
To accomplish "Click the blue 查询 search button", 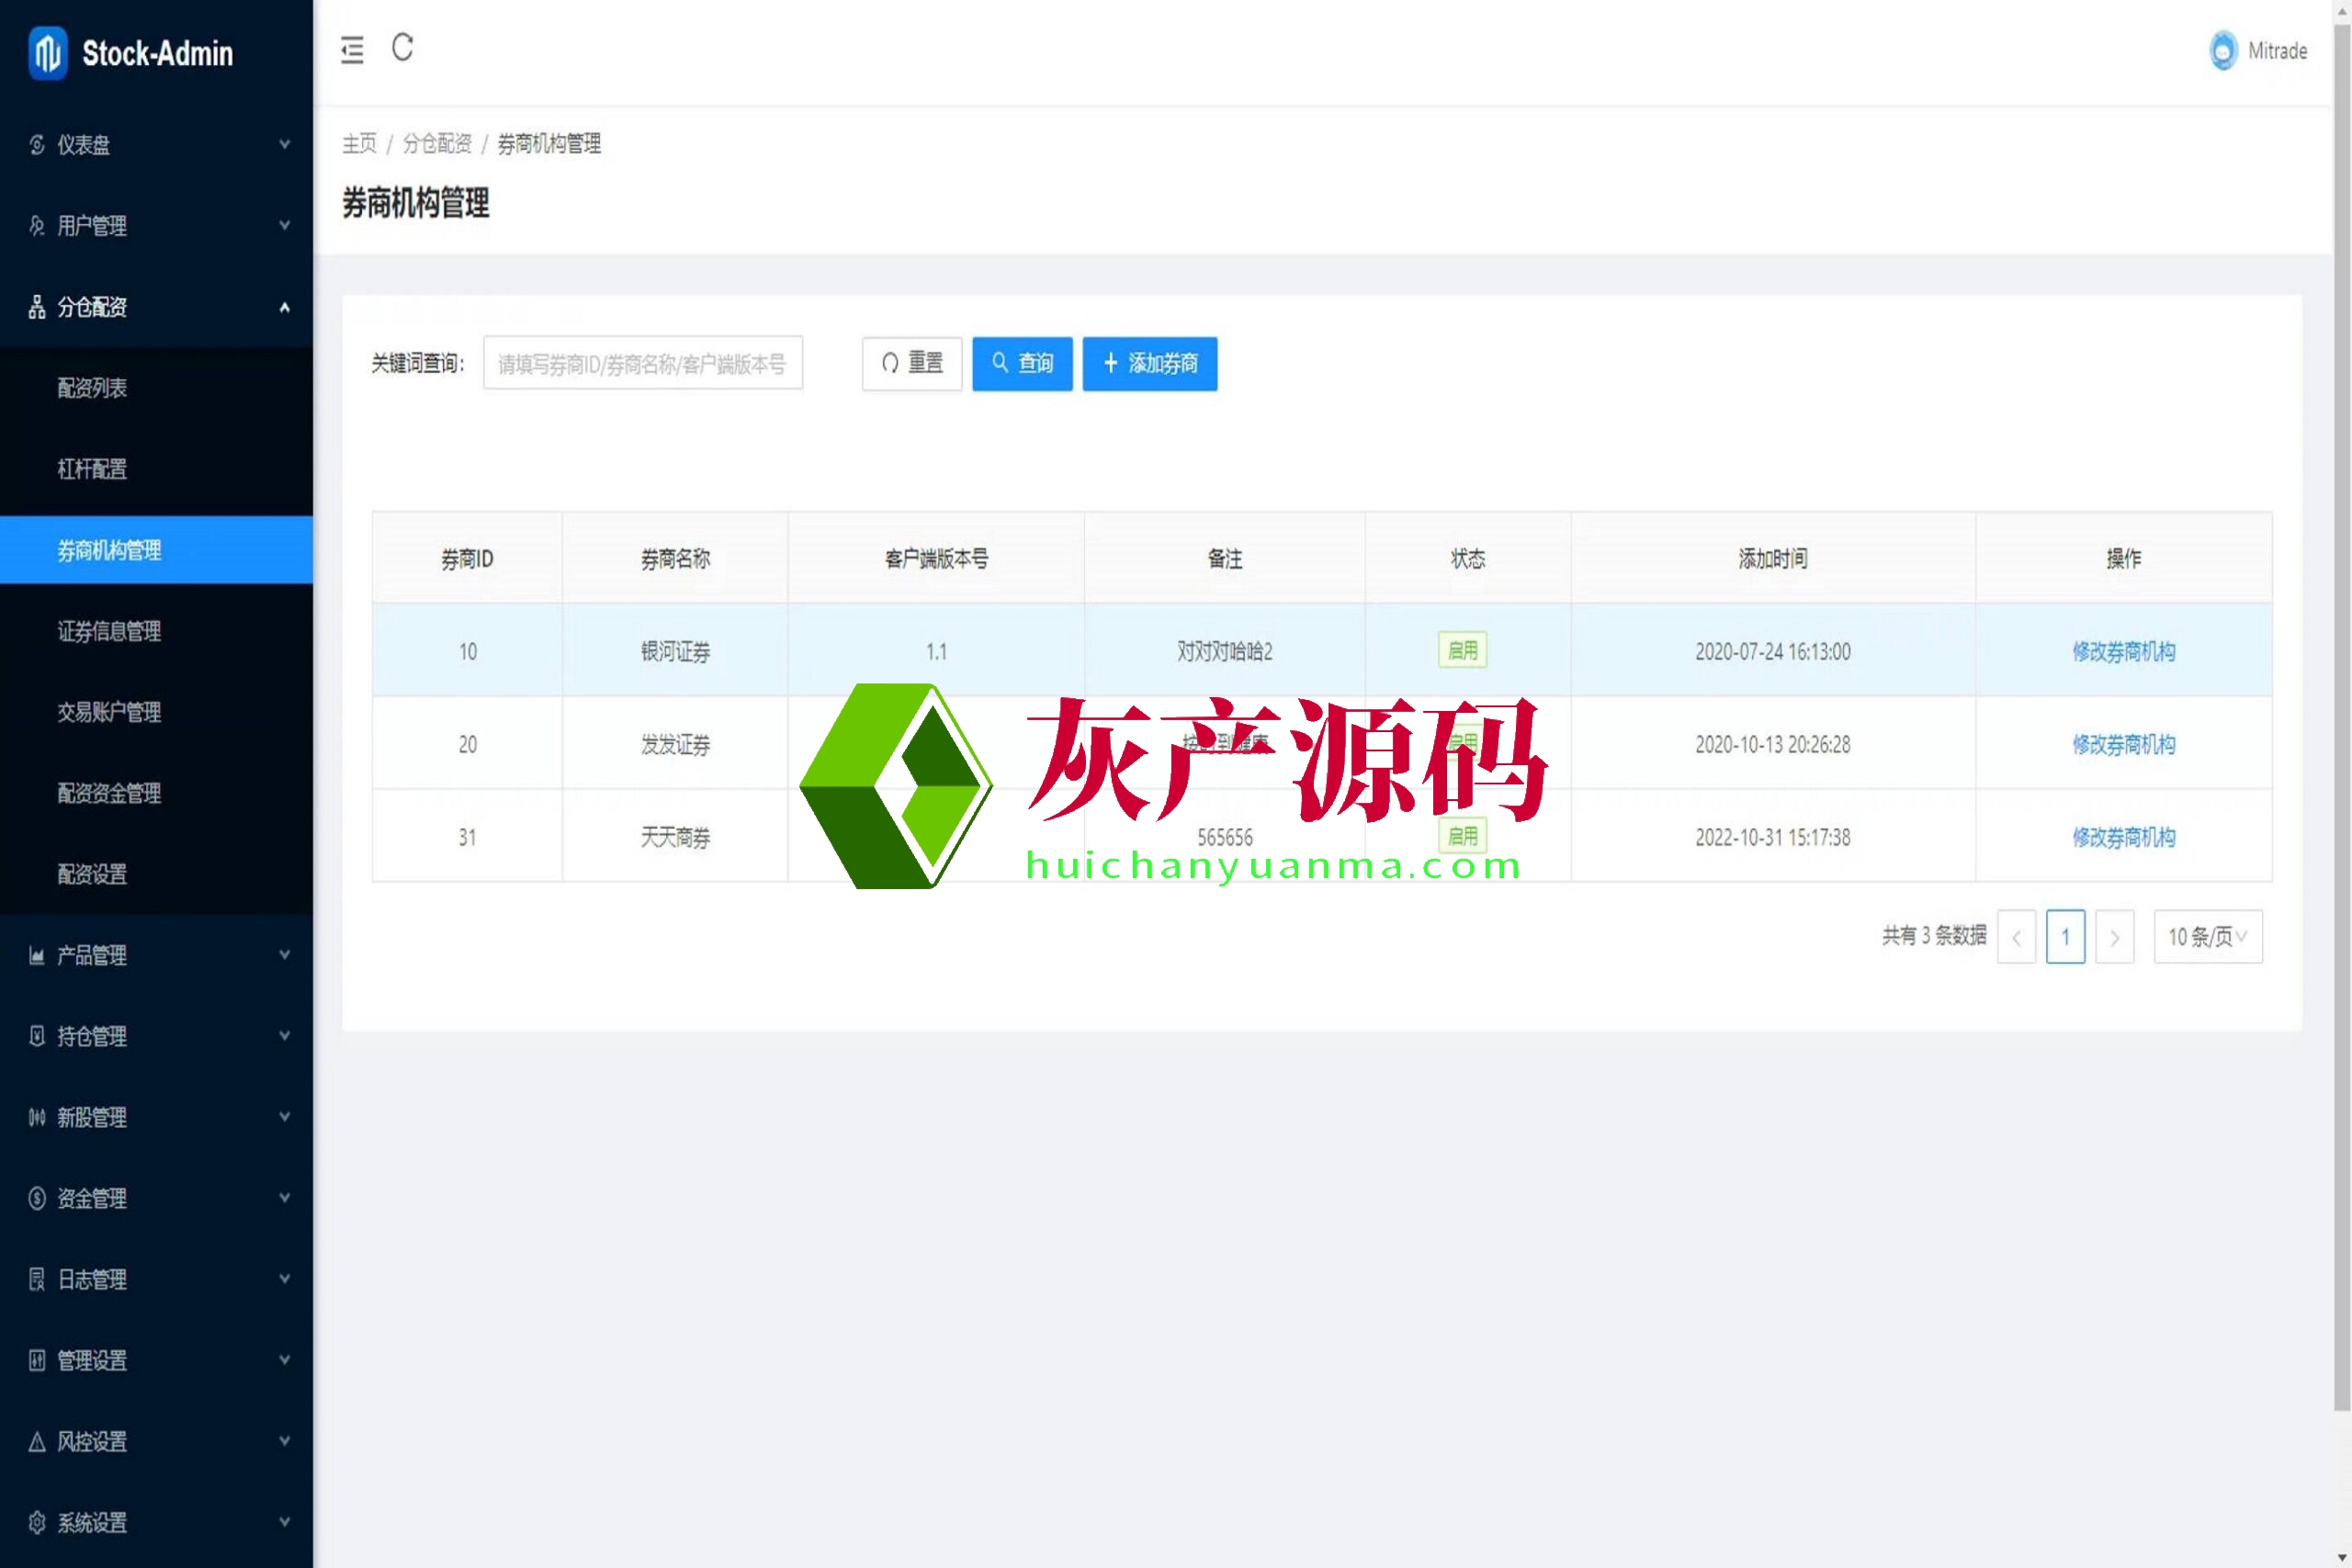I will tap(1021, 363).
